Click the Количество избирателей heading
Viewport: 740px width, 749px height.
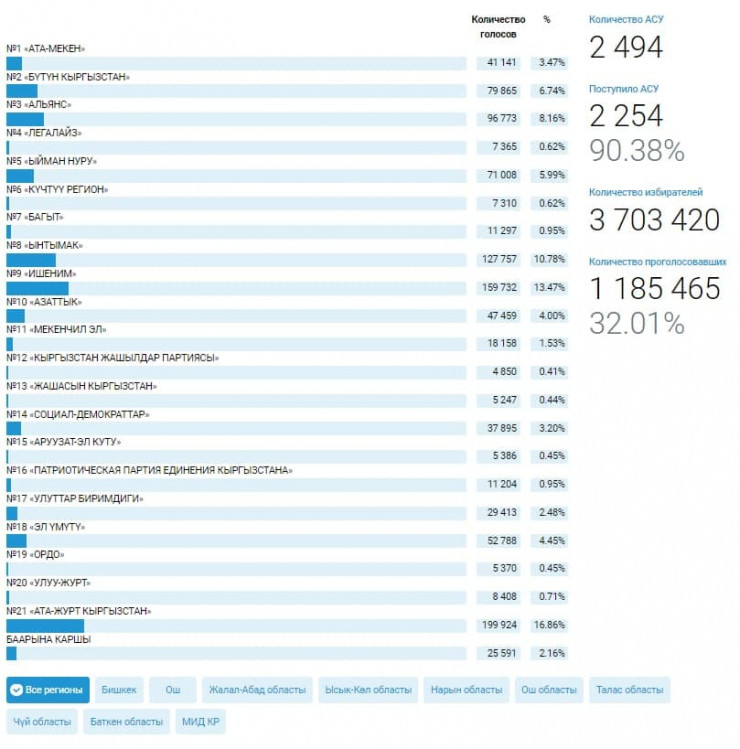[645, 192]
